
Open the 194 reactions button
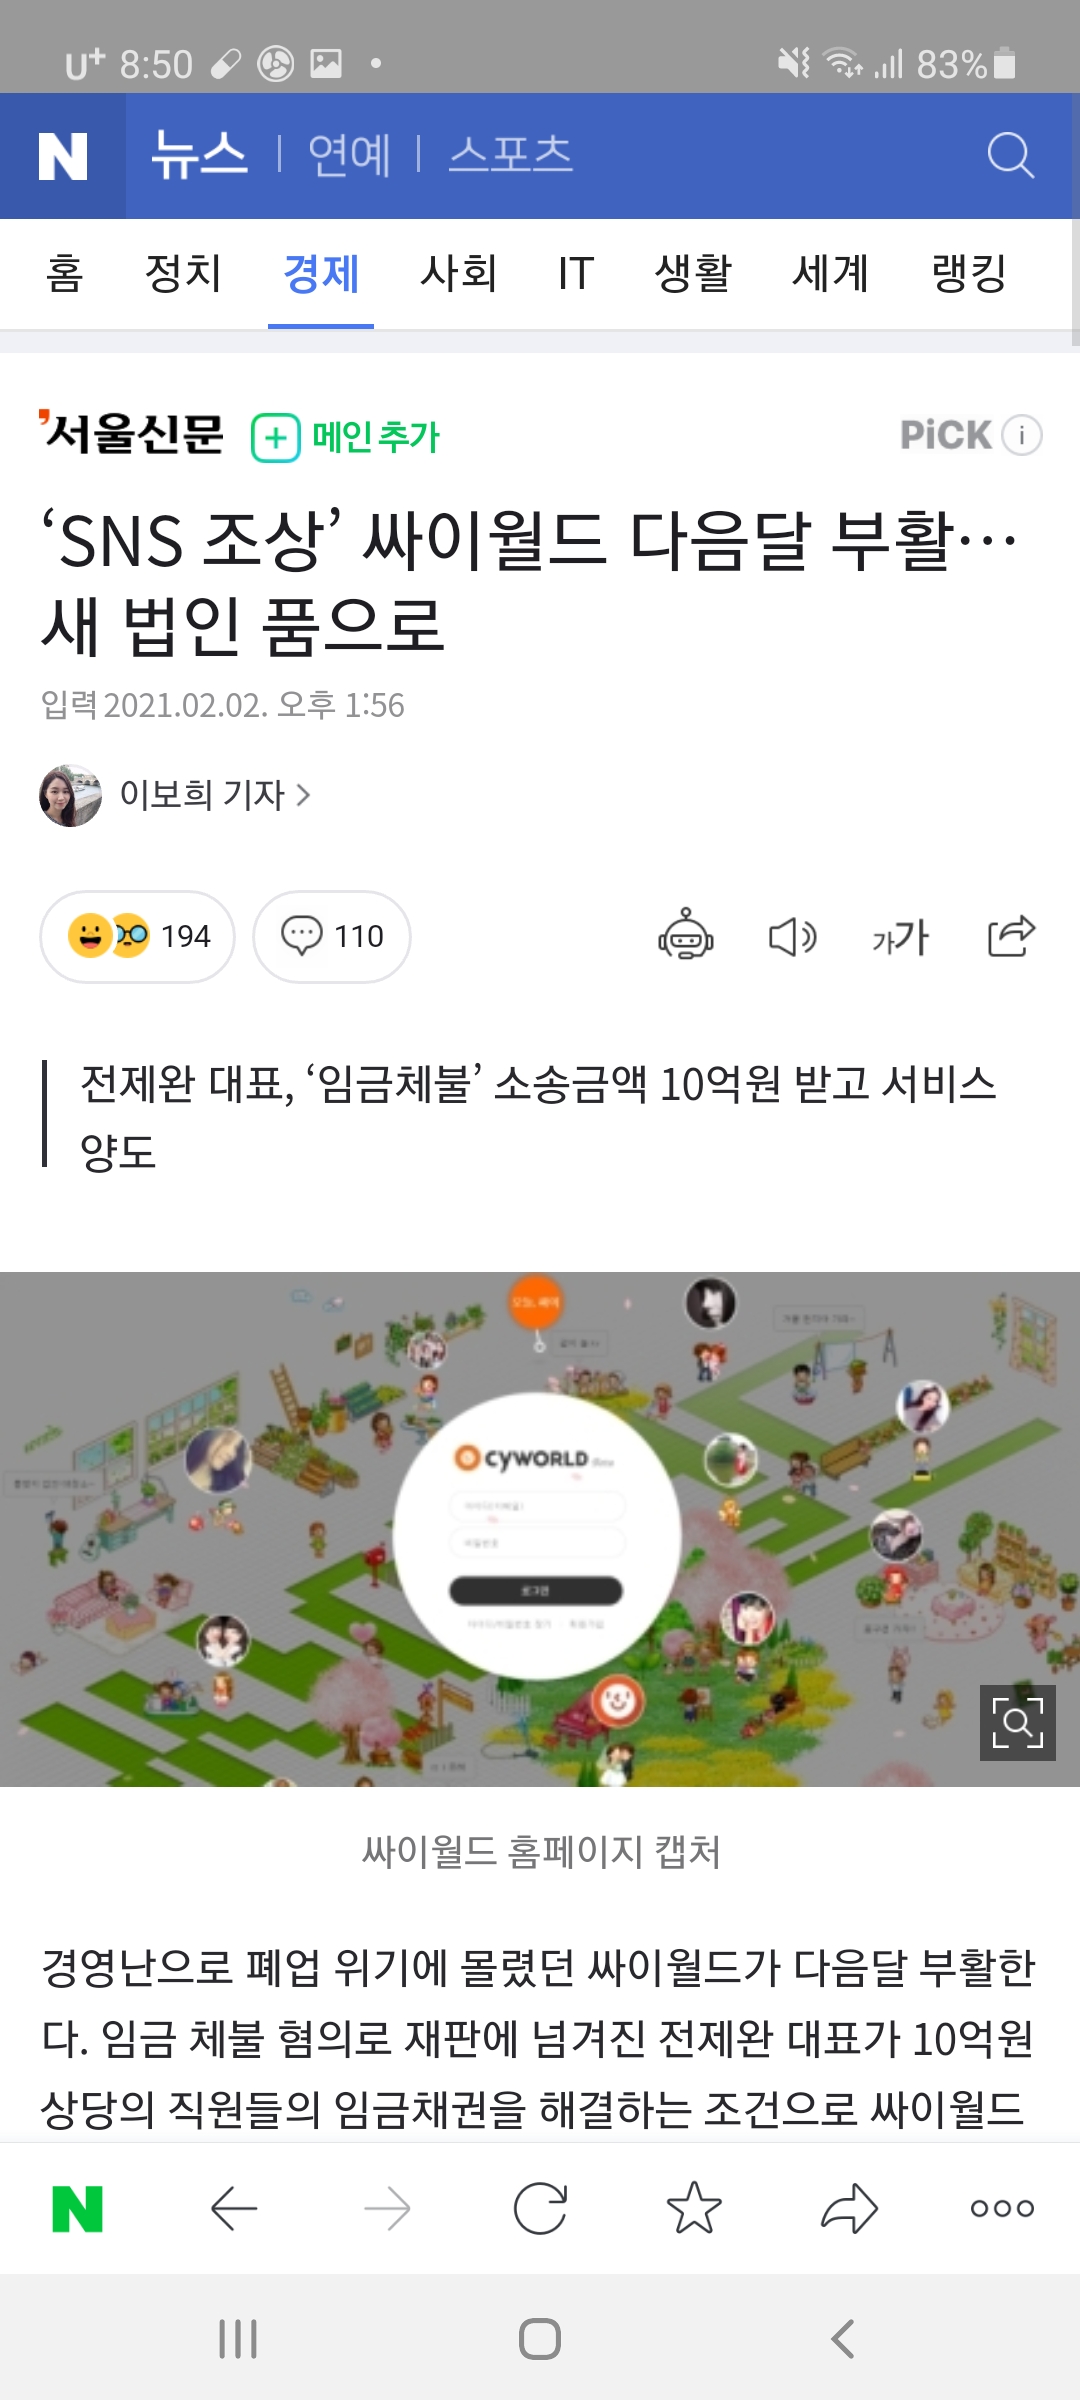137,936
